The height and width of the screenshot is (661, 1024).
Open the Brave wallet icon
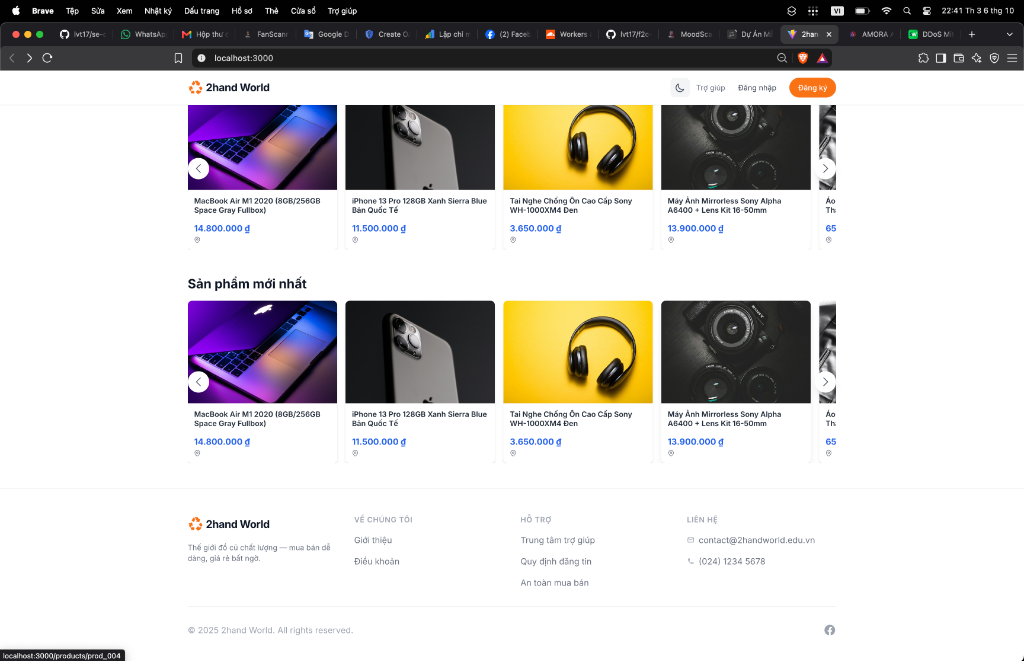coord(959,58)
